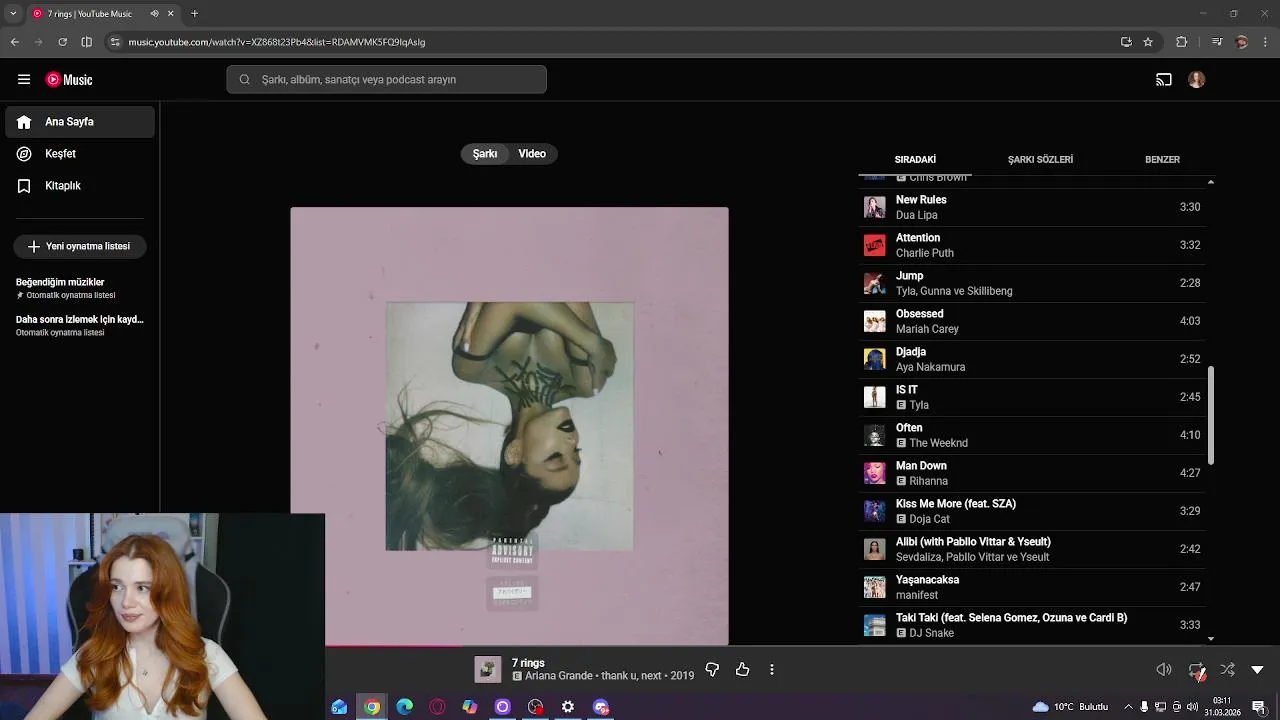Click the queue list scrollbar

(1211, 415)
